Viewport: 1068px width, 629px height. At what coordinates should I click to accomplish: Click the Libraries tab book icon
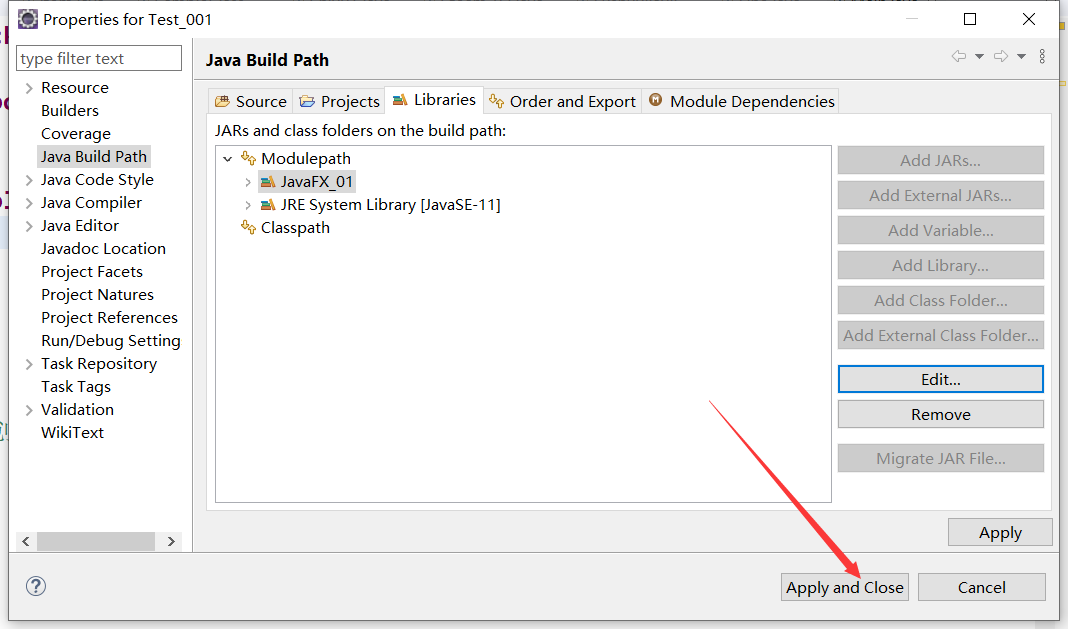pyautogui.click(x=400, y=100)
